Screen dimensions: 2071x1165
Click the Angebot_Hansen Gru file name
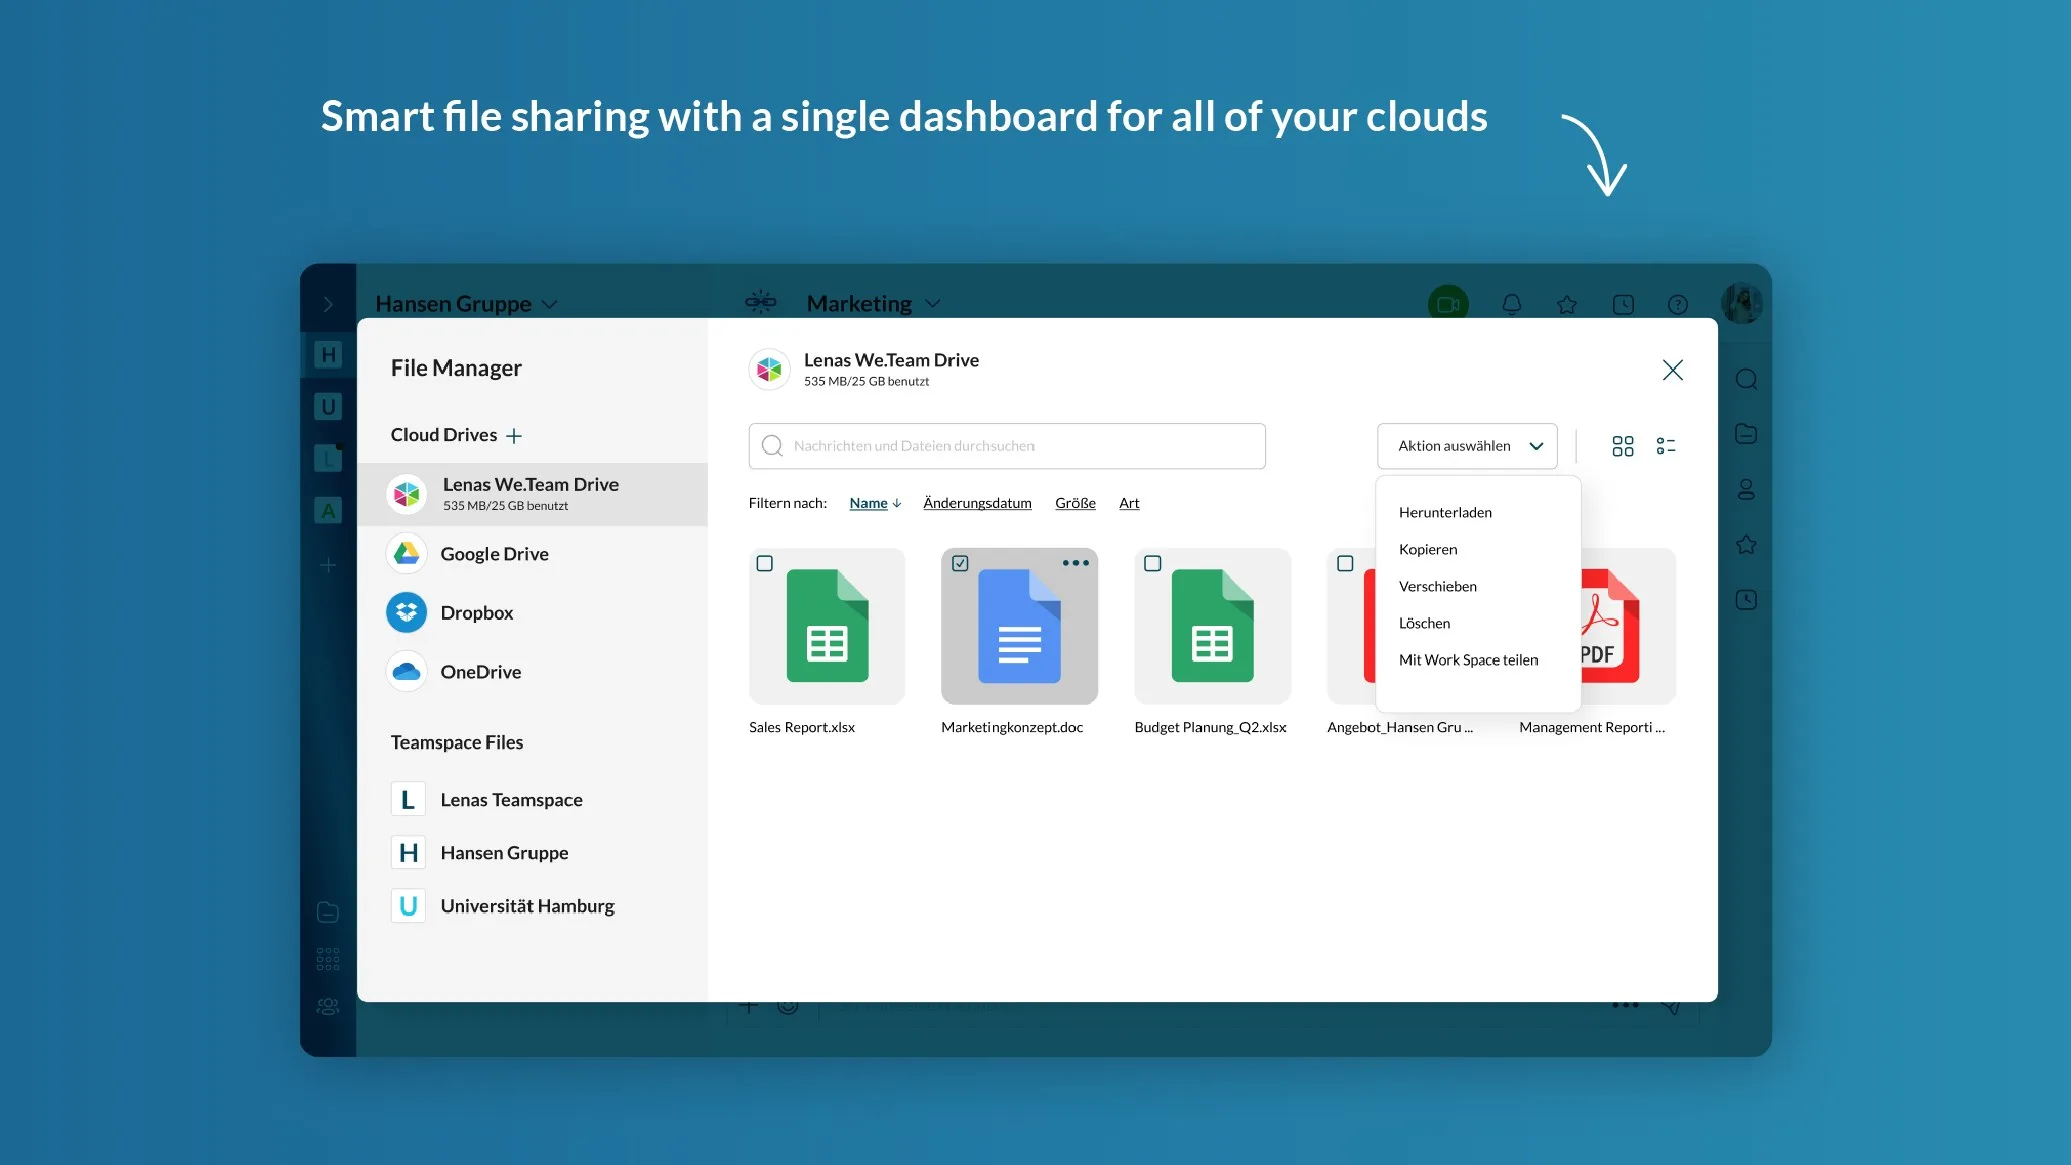[x=1400, y=728]
